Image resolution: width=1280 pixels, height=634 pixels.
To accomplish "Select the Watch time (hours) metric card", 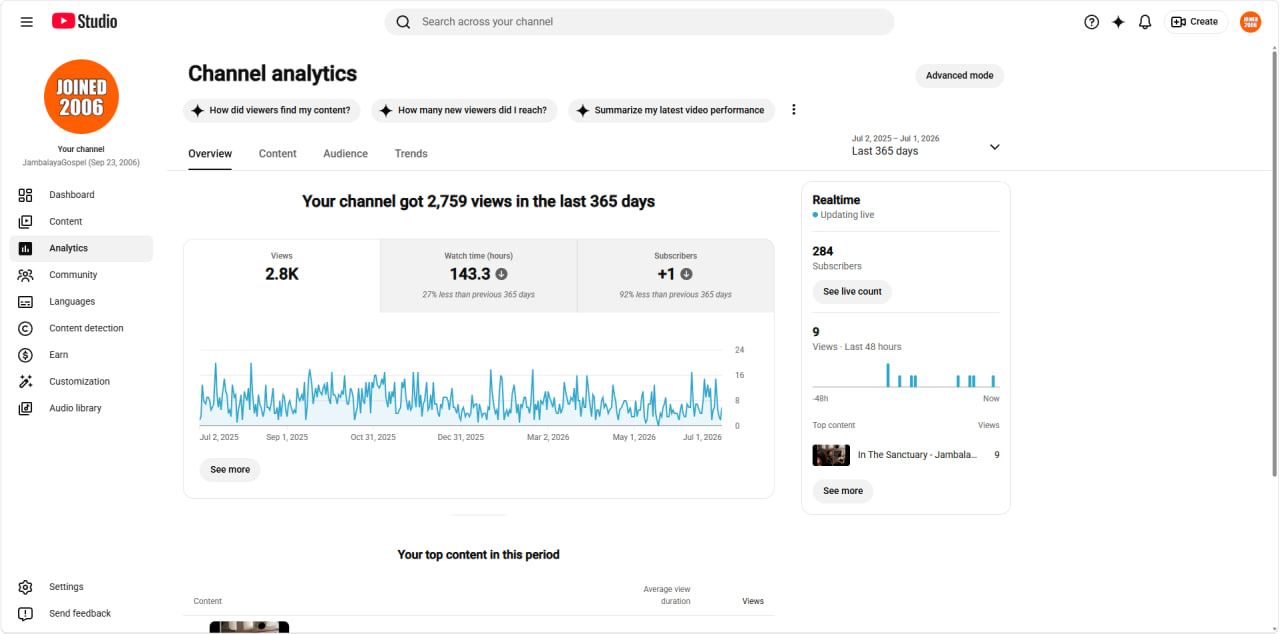I will (478, 276).
